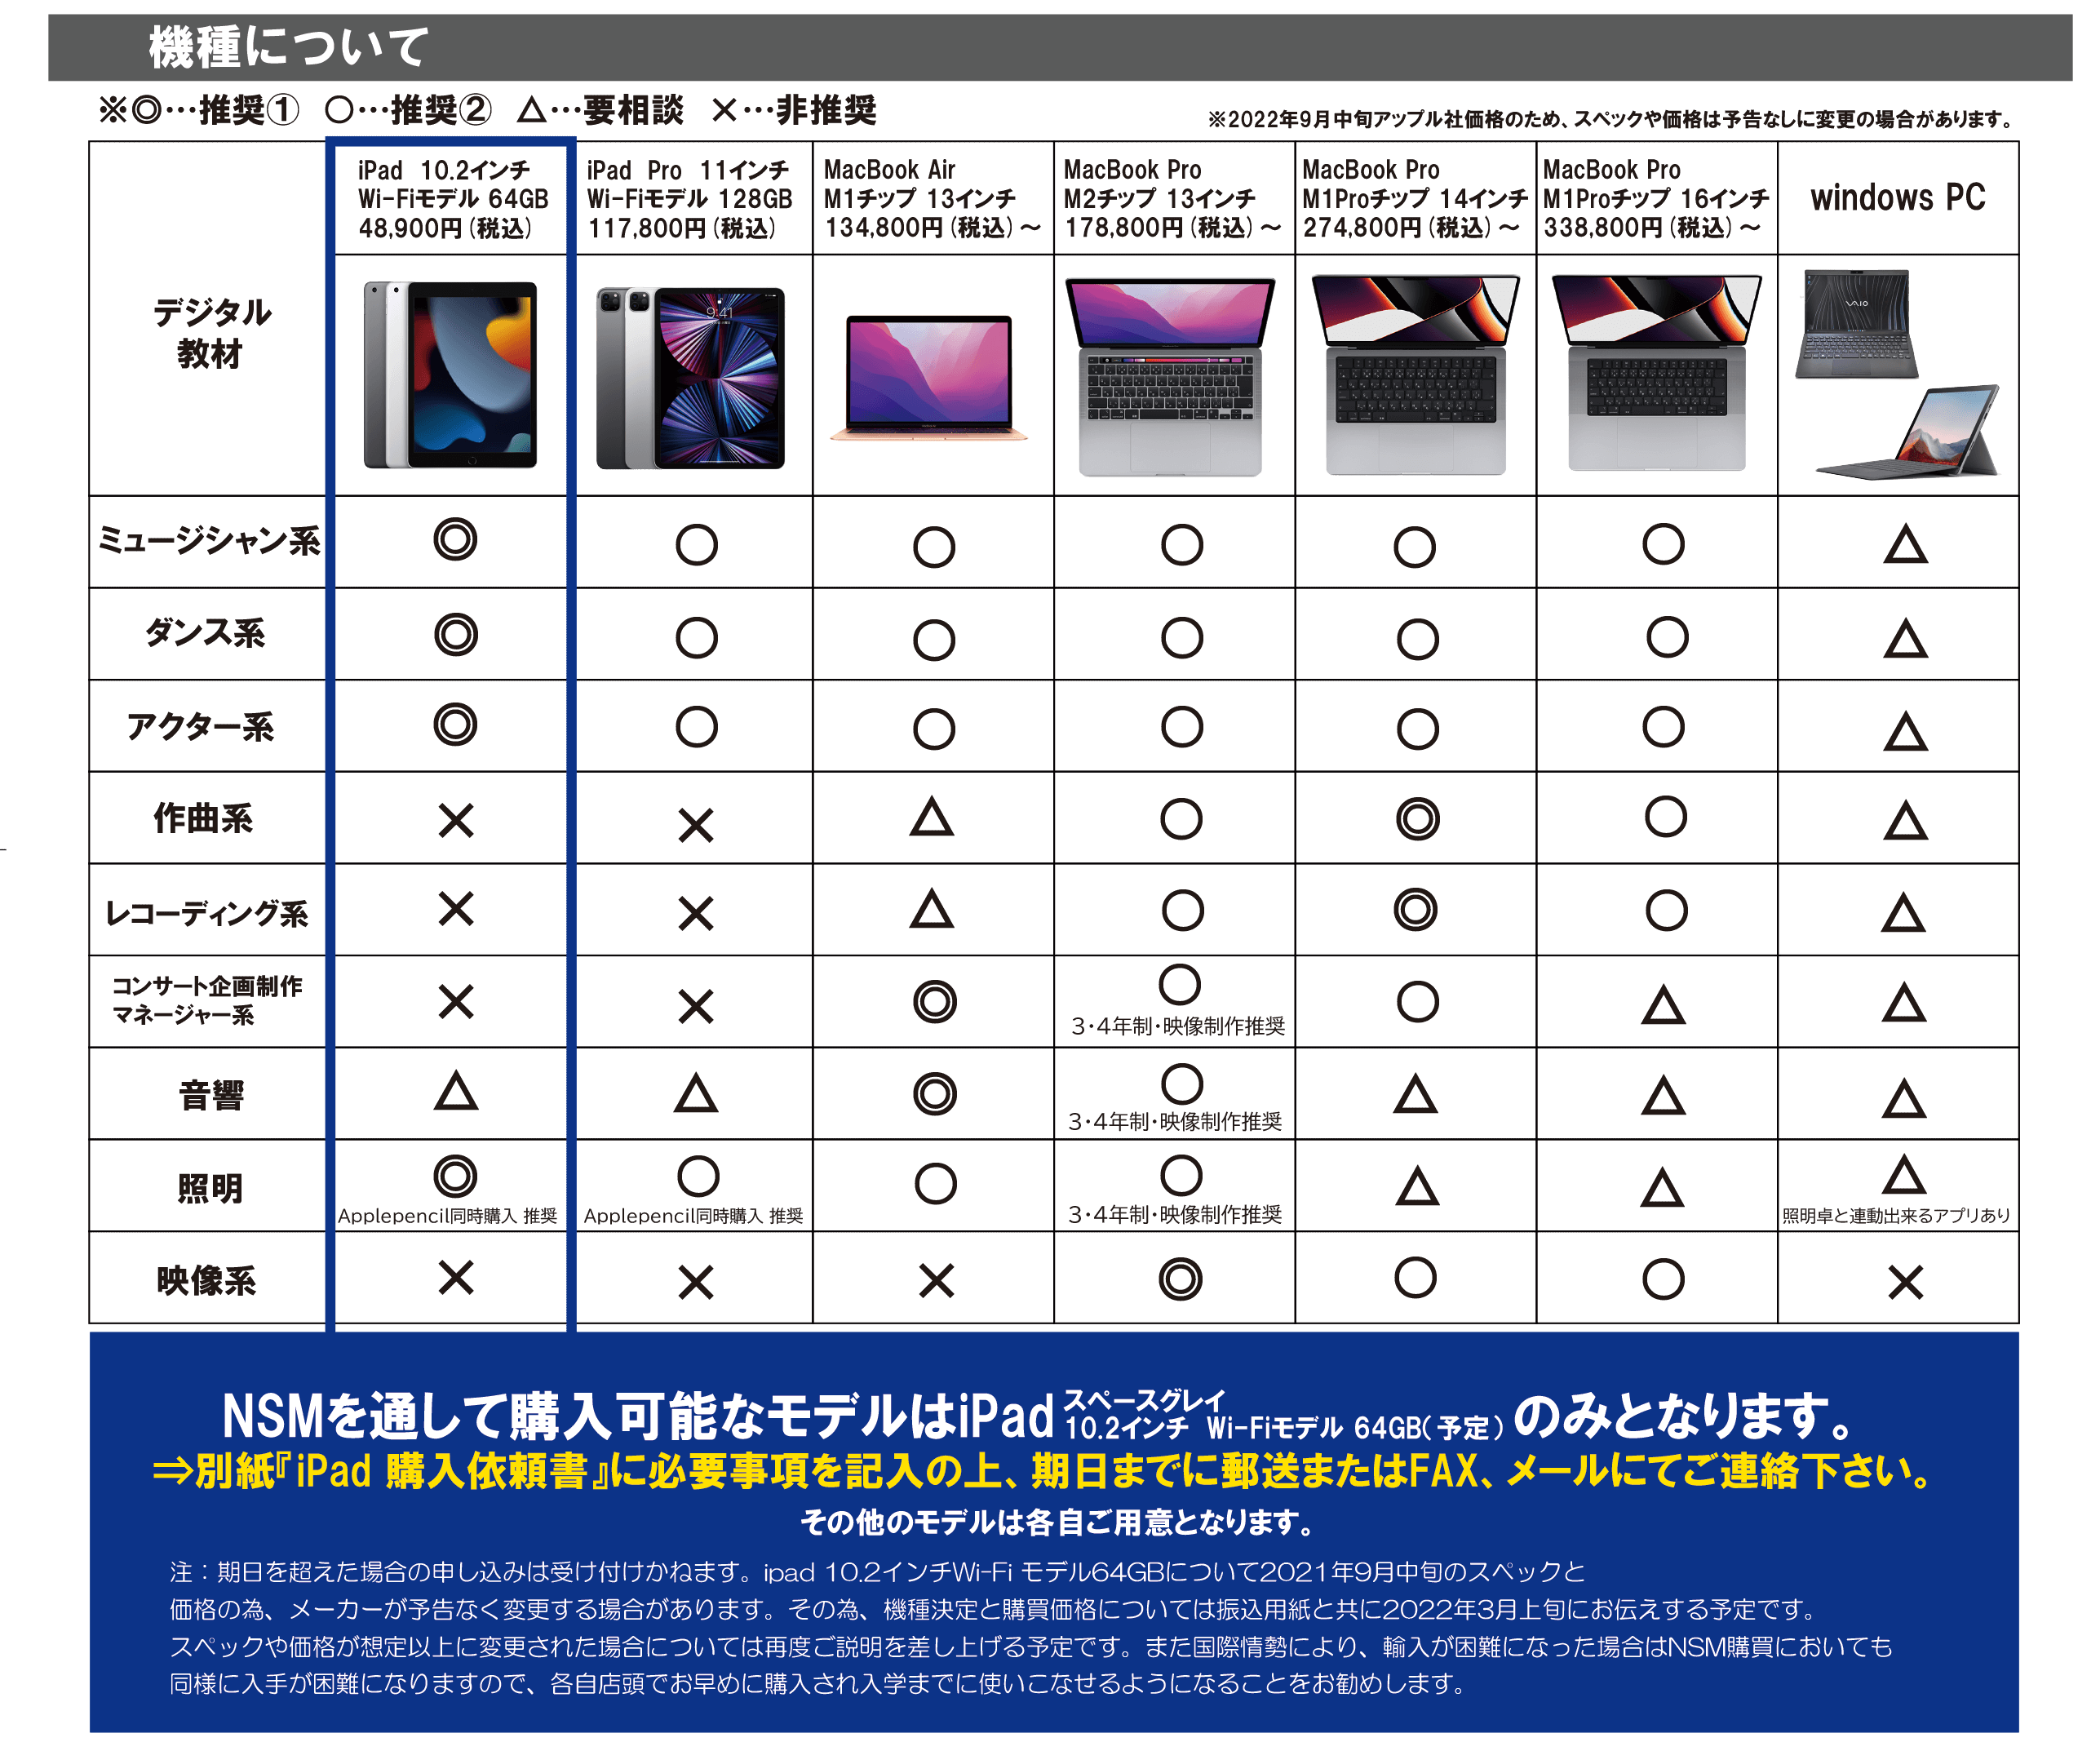
Task: Click 照明卓と連動出来るアプリあり note
Action: coord(1896,1215)
